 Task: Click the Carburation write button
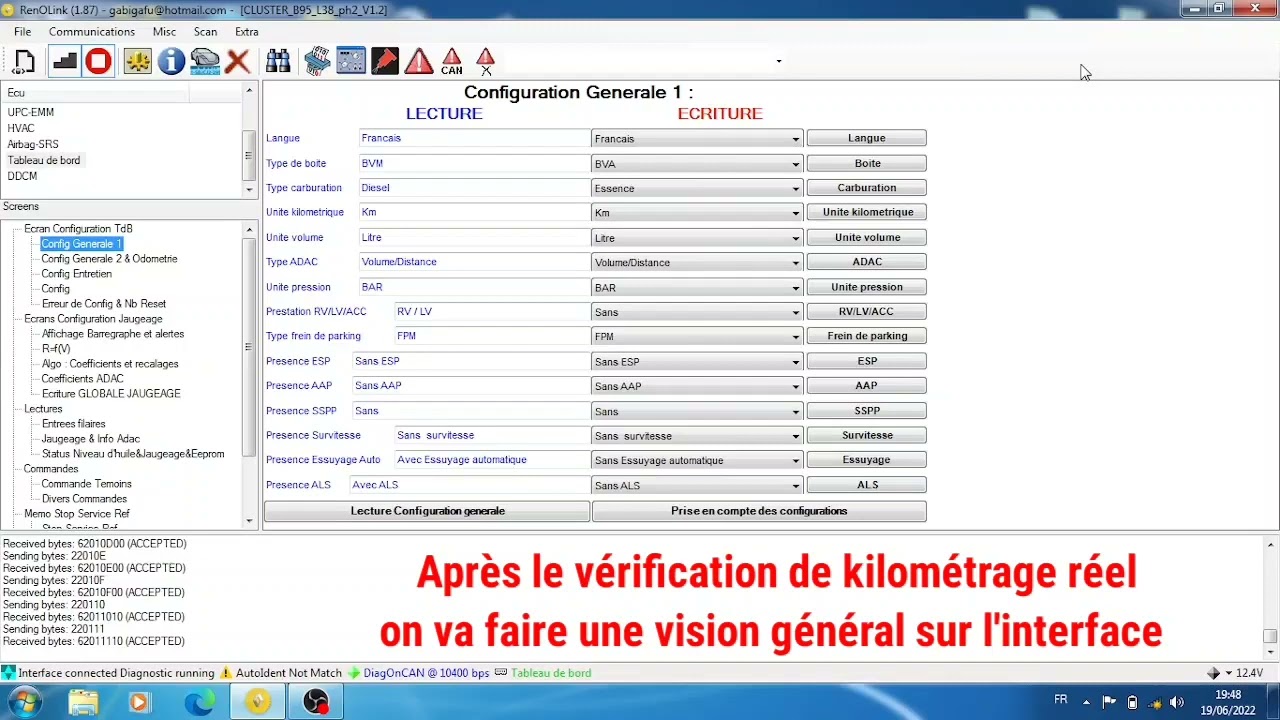[867, 188]
